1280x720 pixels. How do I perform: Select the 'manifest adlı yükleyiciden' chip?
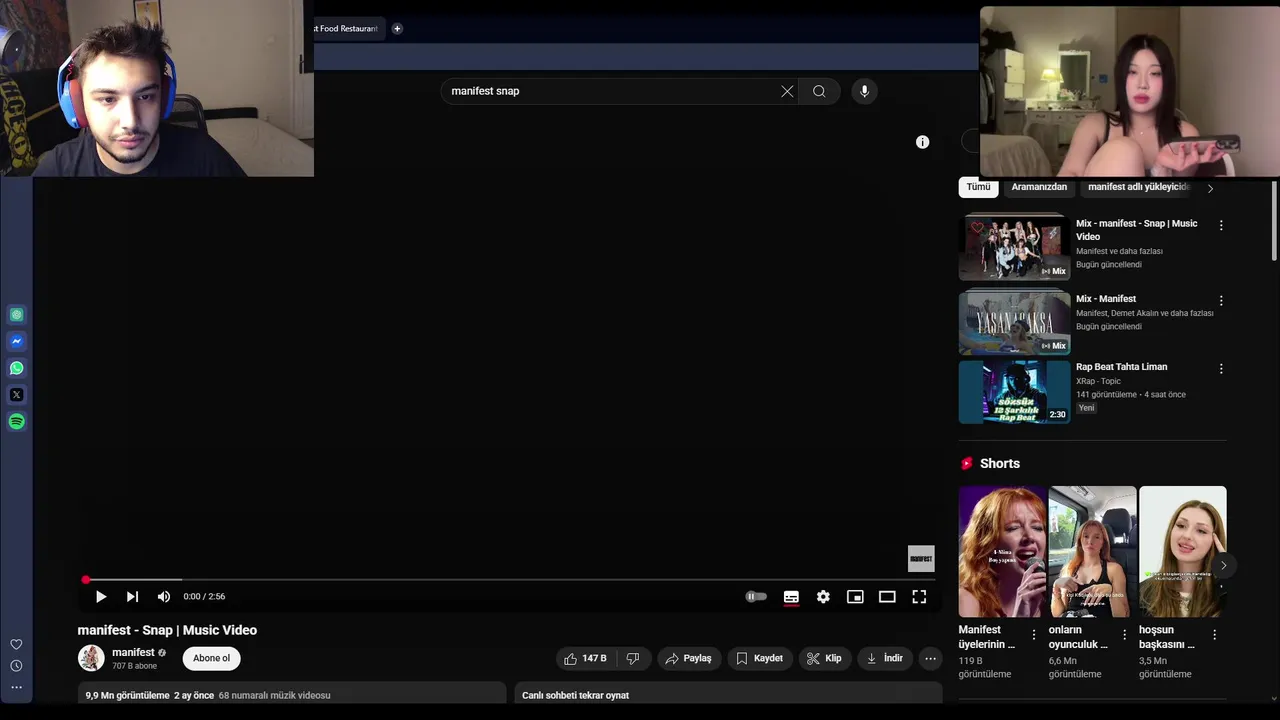[1138, 187]
